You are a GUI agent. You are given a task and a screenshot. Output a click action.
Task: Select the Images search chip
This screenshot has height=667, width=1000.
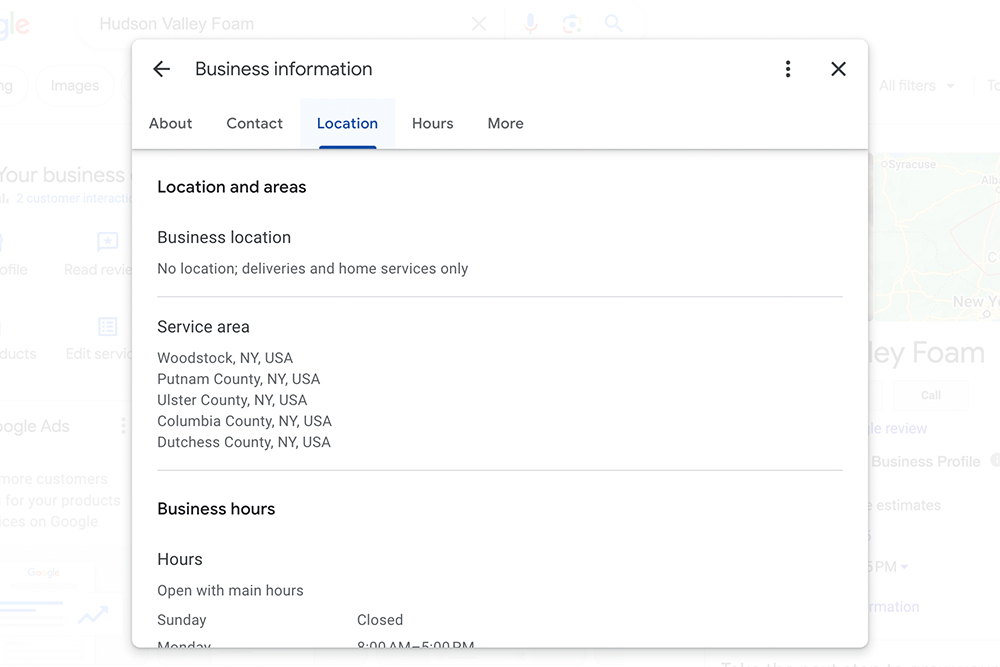click(x=74, y=86)
